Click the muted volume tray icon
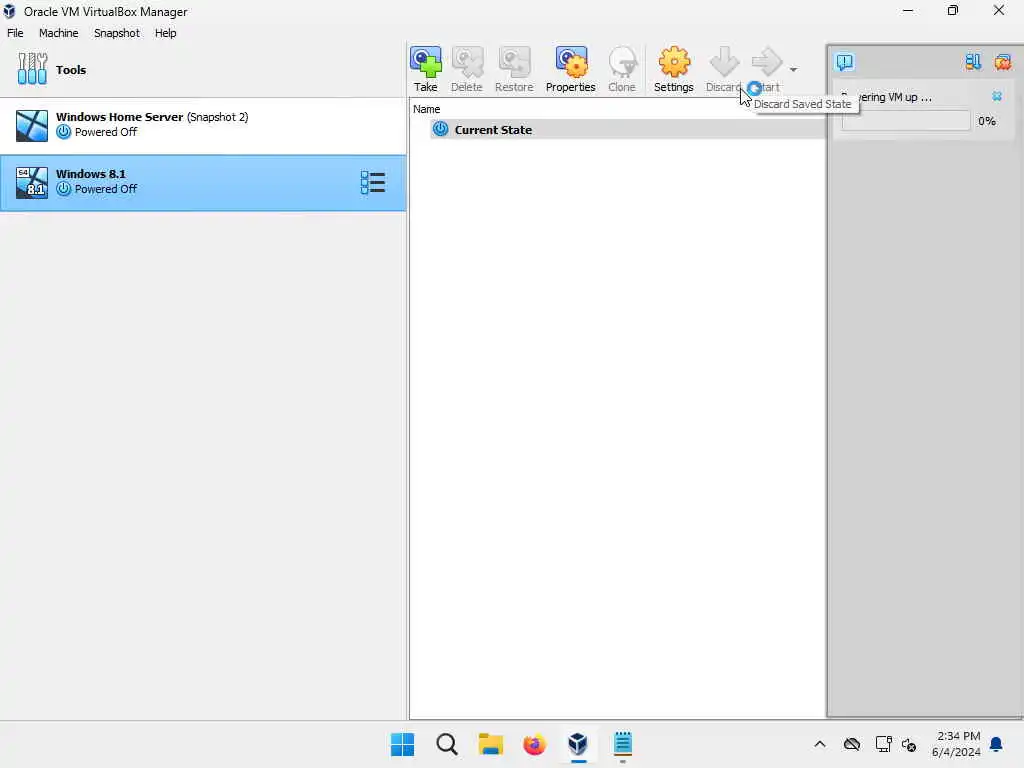Viewport: 1024px width, 768px height. 909,744
